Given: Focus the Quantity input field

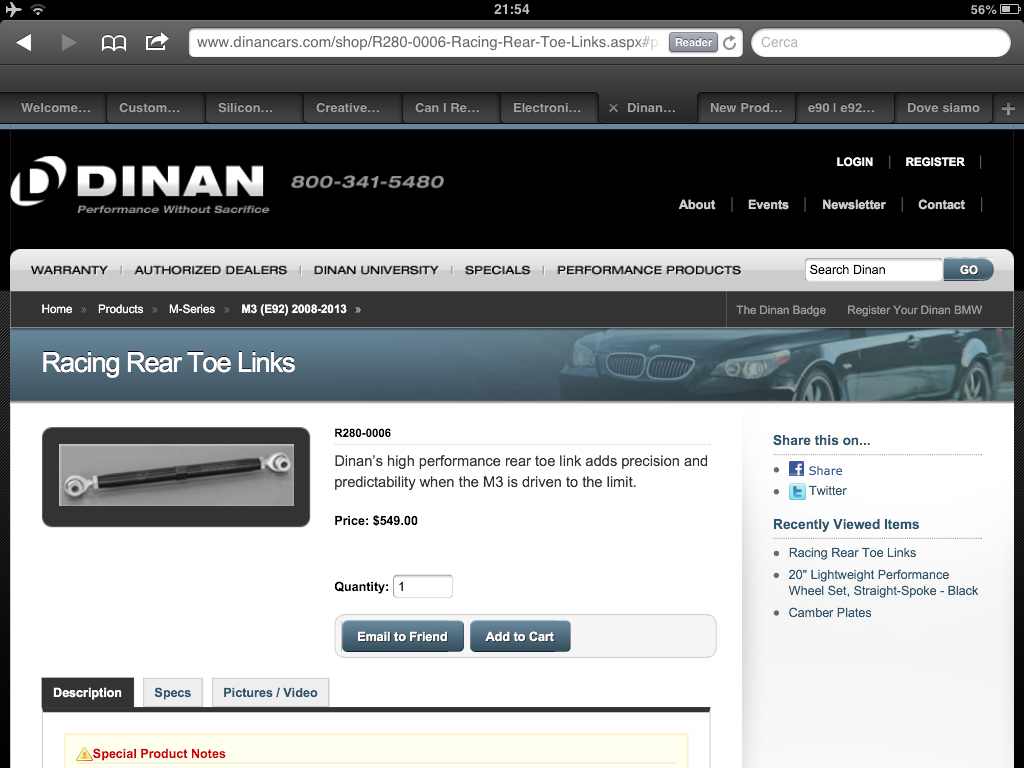Looking at the screenshot, I should click(x=422, y=587).
